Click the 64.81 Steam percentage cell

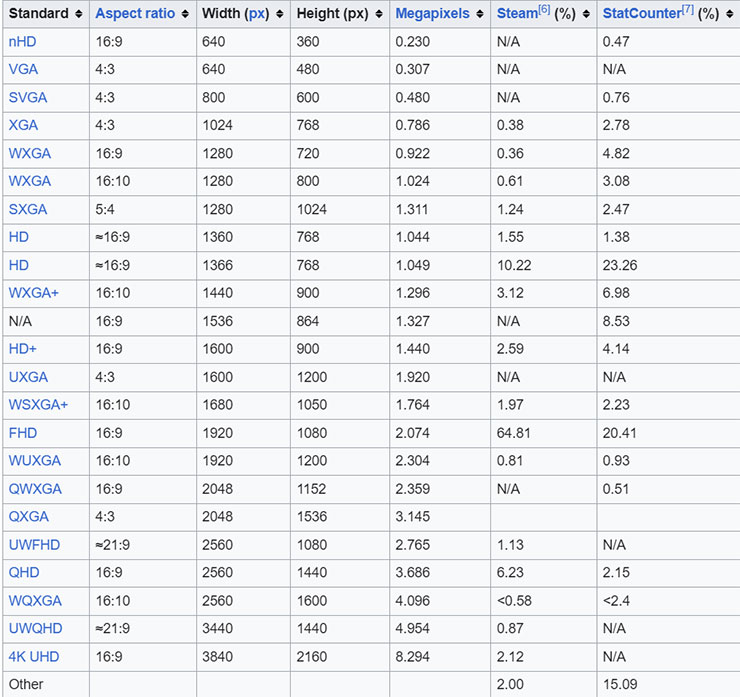(513, 433)
